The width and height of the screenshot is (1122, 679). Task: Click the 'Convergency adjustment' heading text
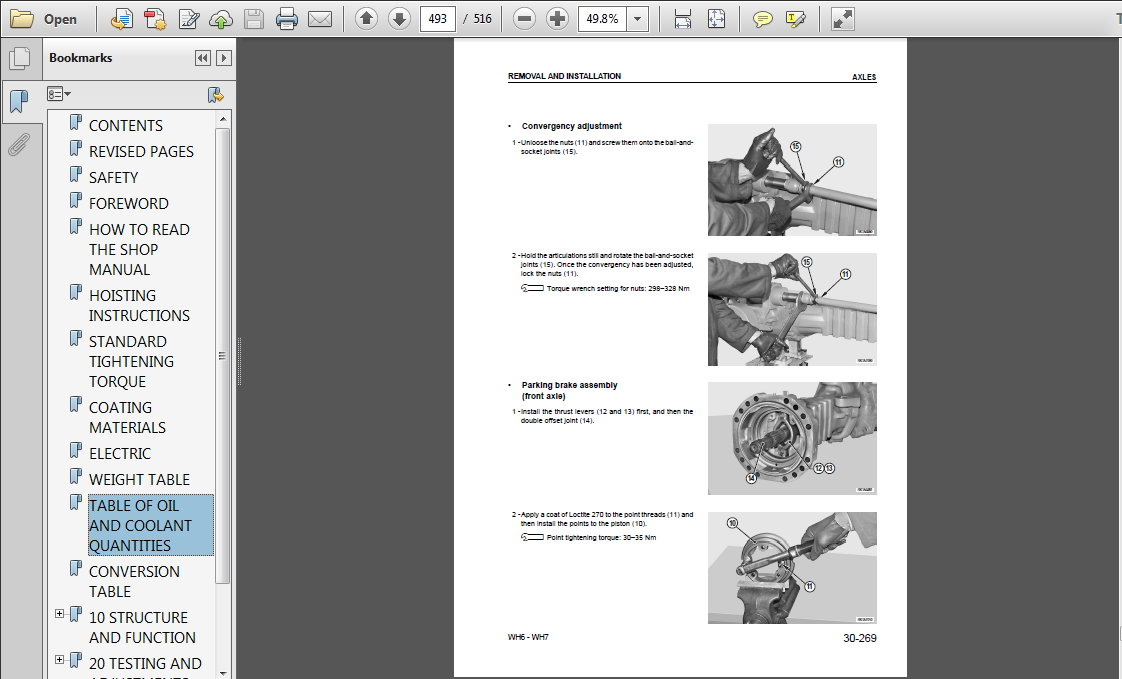click(572, 126)
